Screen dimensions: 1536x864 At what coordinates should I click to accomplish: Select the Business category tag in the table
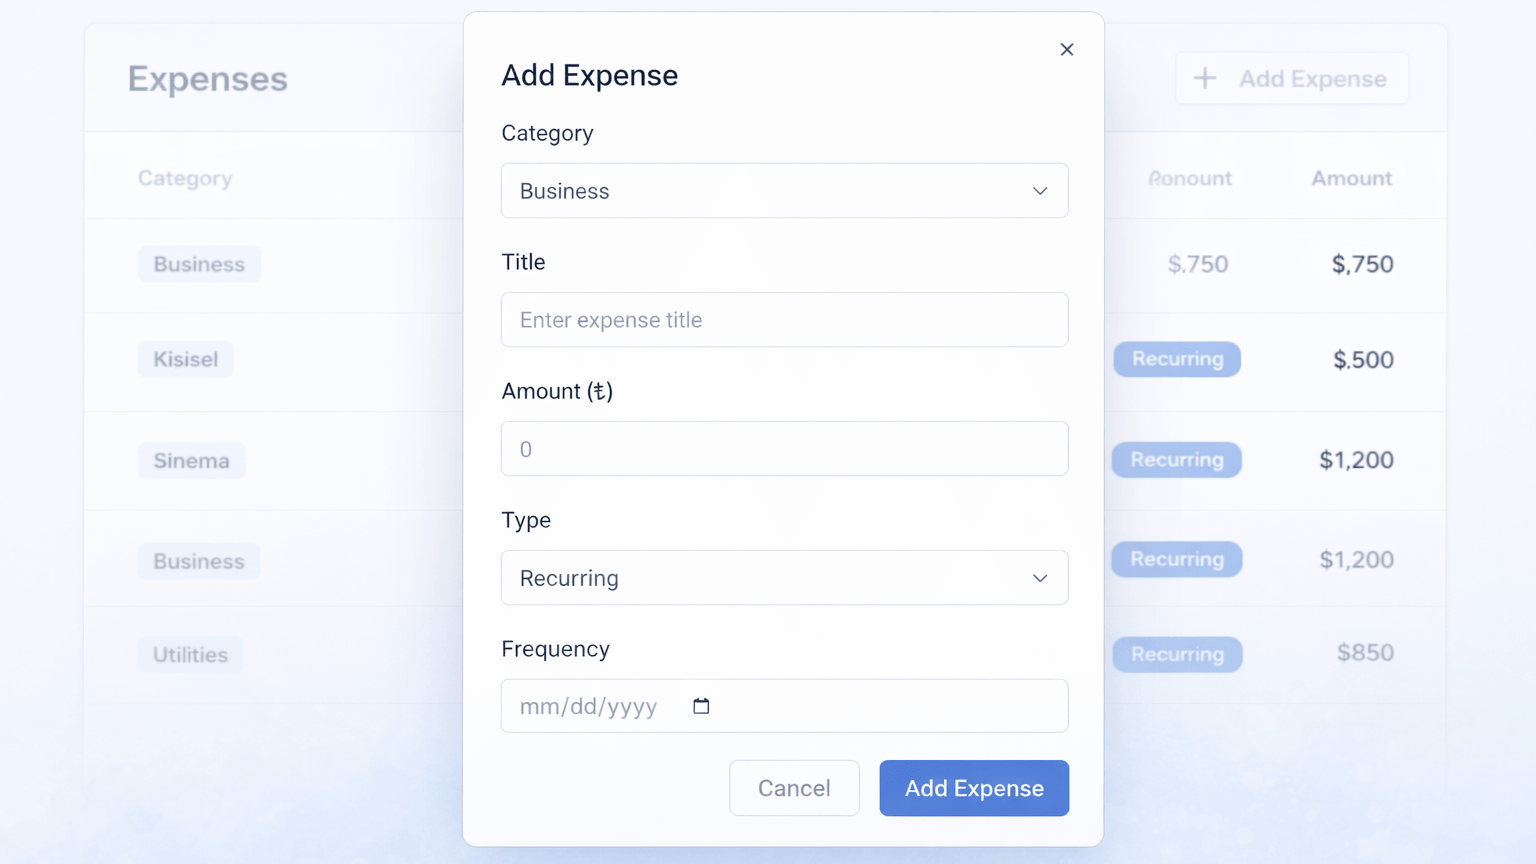click(x=198, y=264)
